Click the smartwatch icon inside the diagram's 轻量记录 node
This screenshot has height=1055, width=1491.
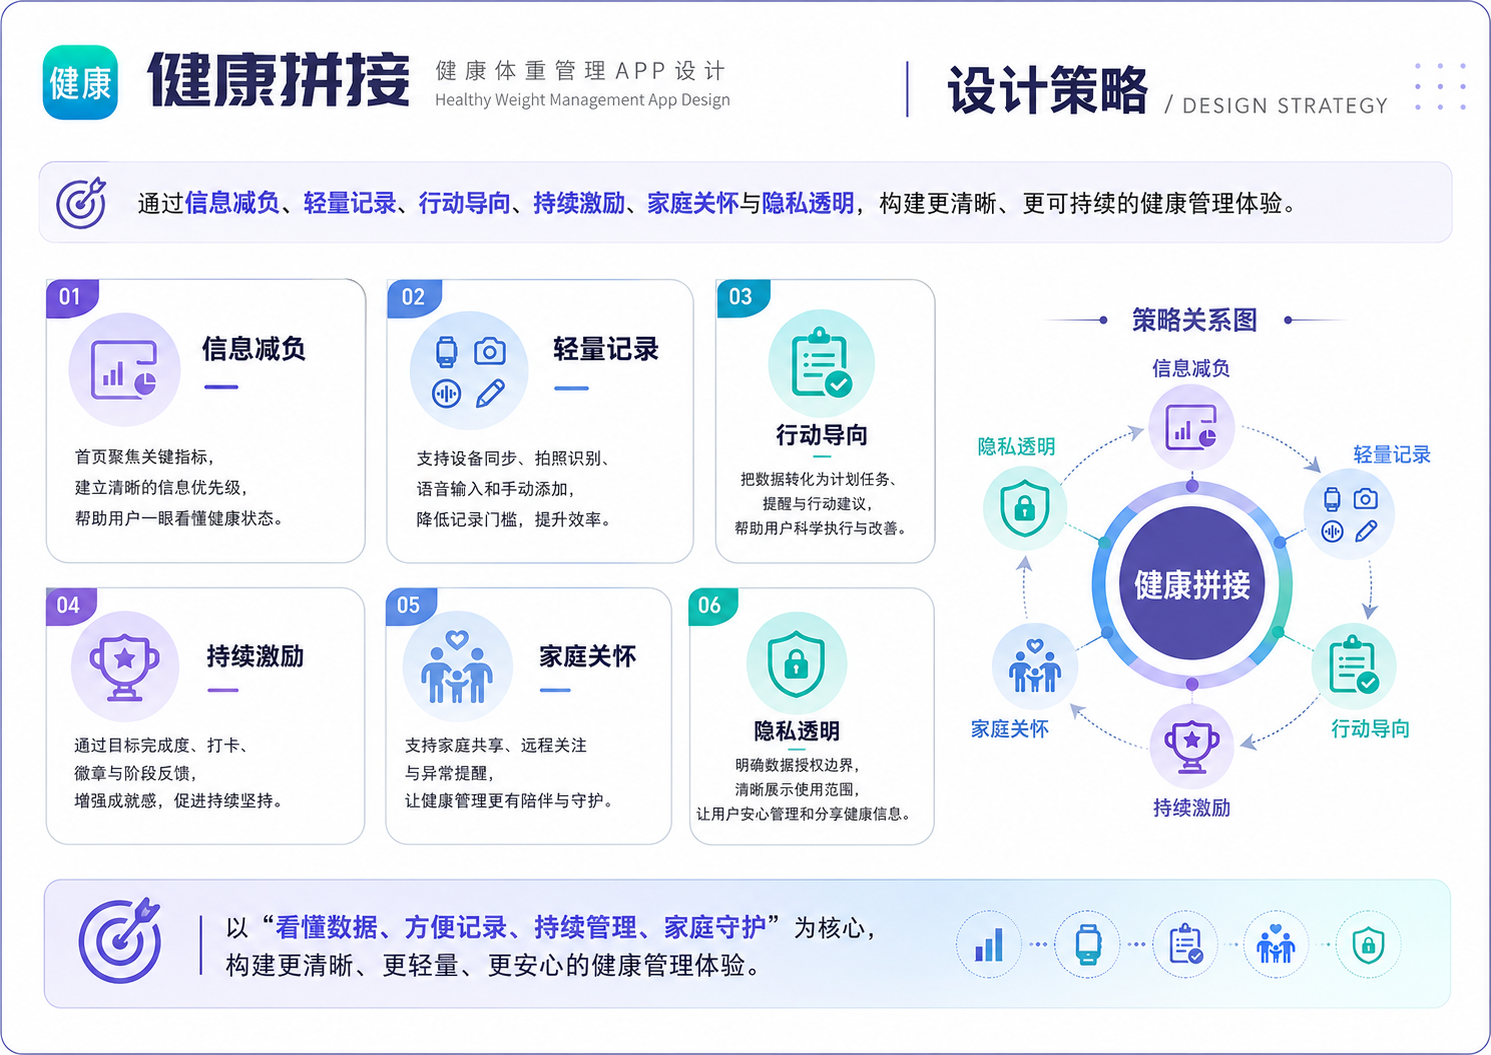point(1332,499)
